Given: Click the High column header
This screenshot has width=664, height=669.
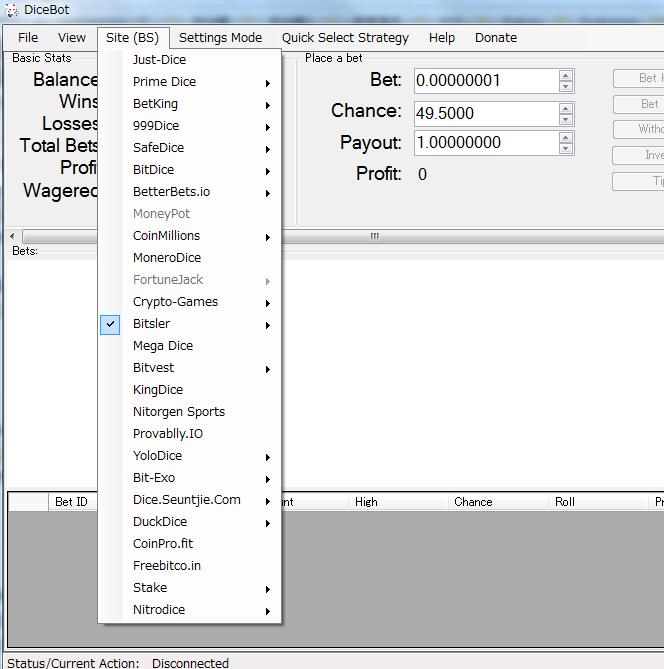Looking at the screenshot, I should (366, 502).
